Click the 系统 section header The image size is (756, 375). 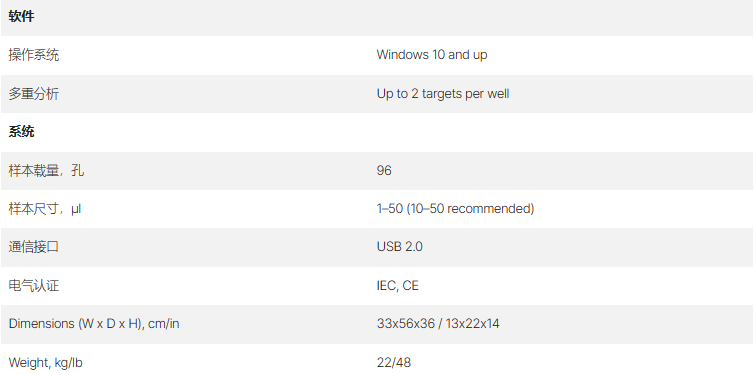(x=21, y=132)
